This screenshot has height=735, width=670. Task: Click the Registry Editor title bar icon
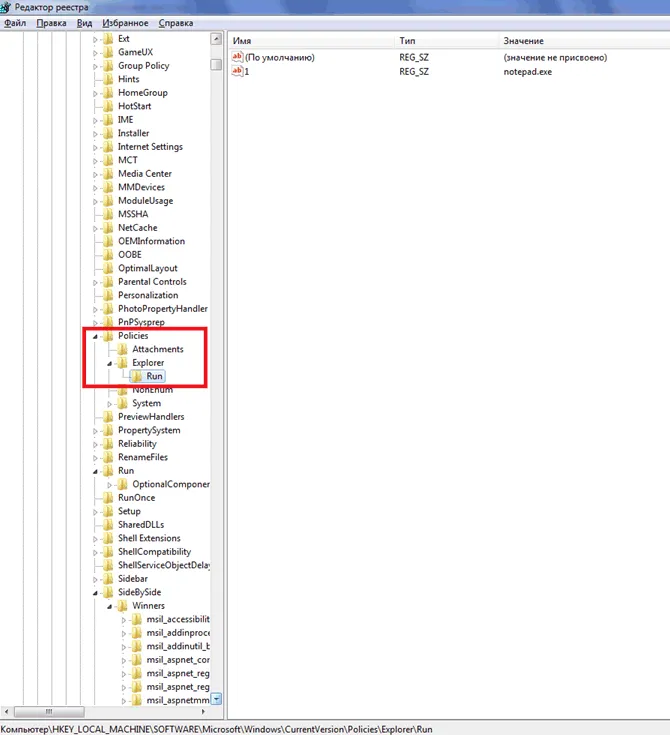(x=5, y=7)
